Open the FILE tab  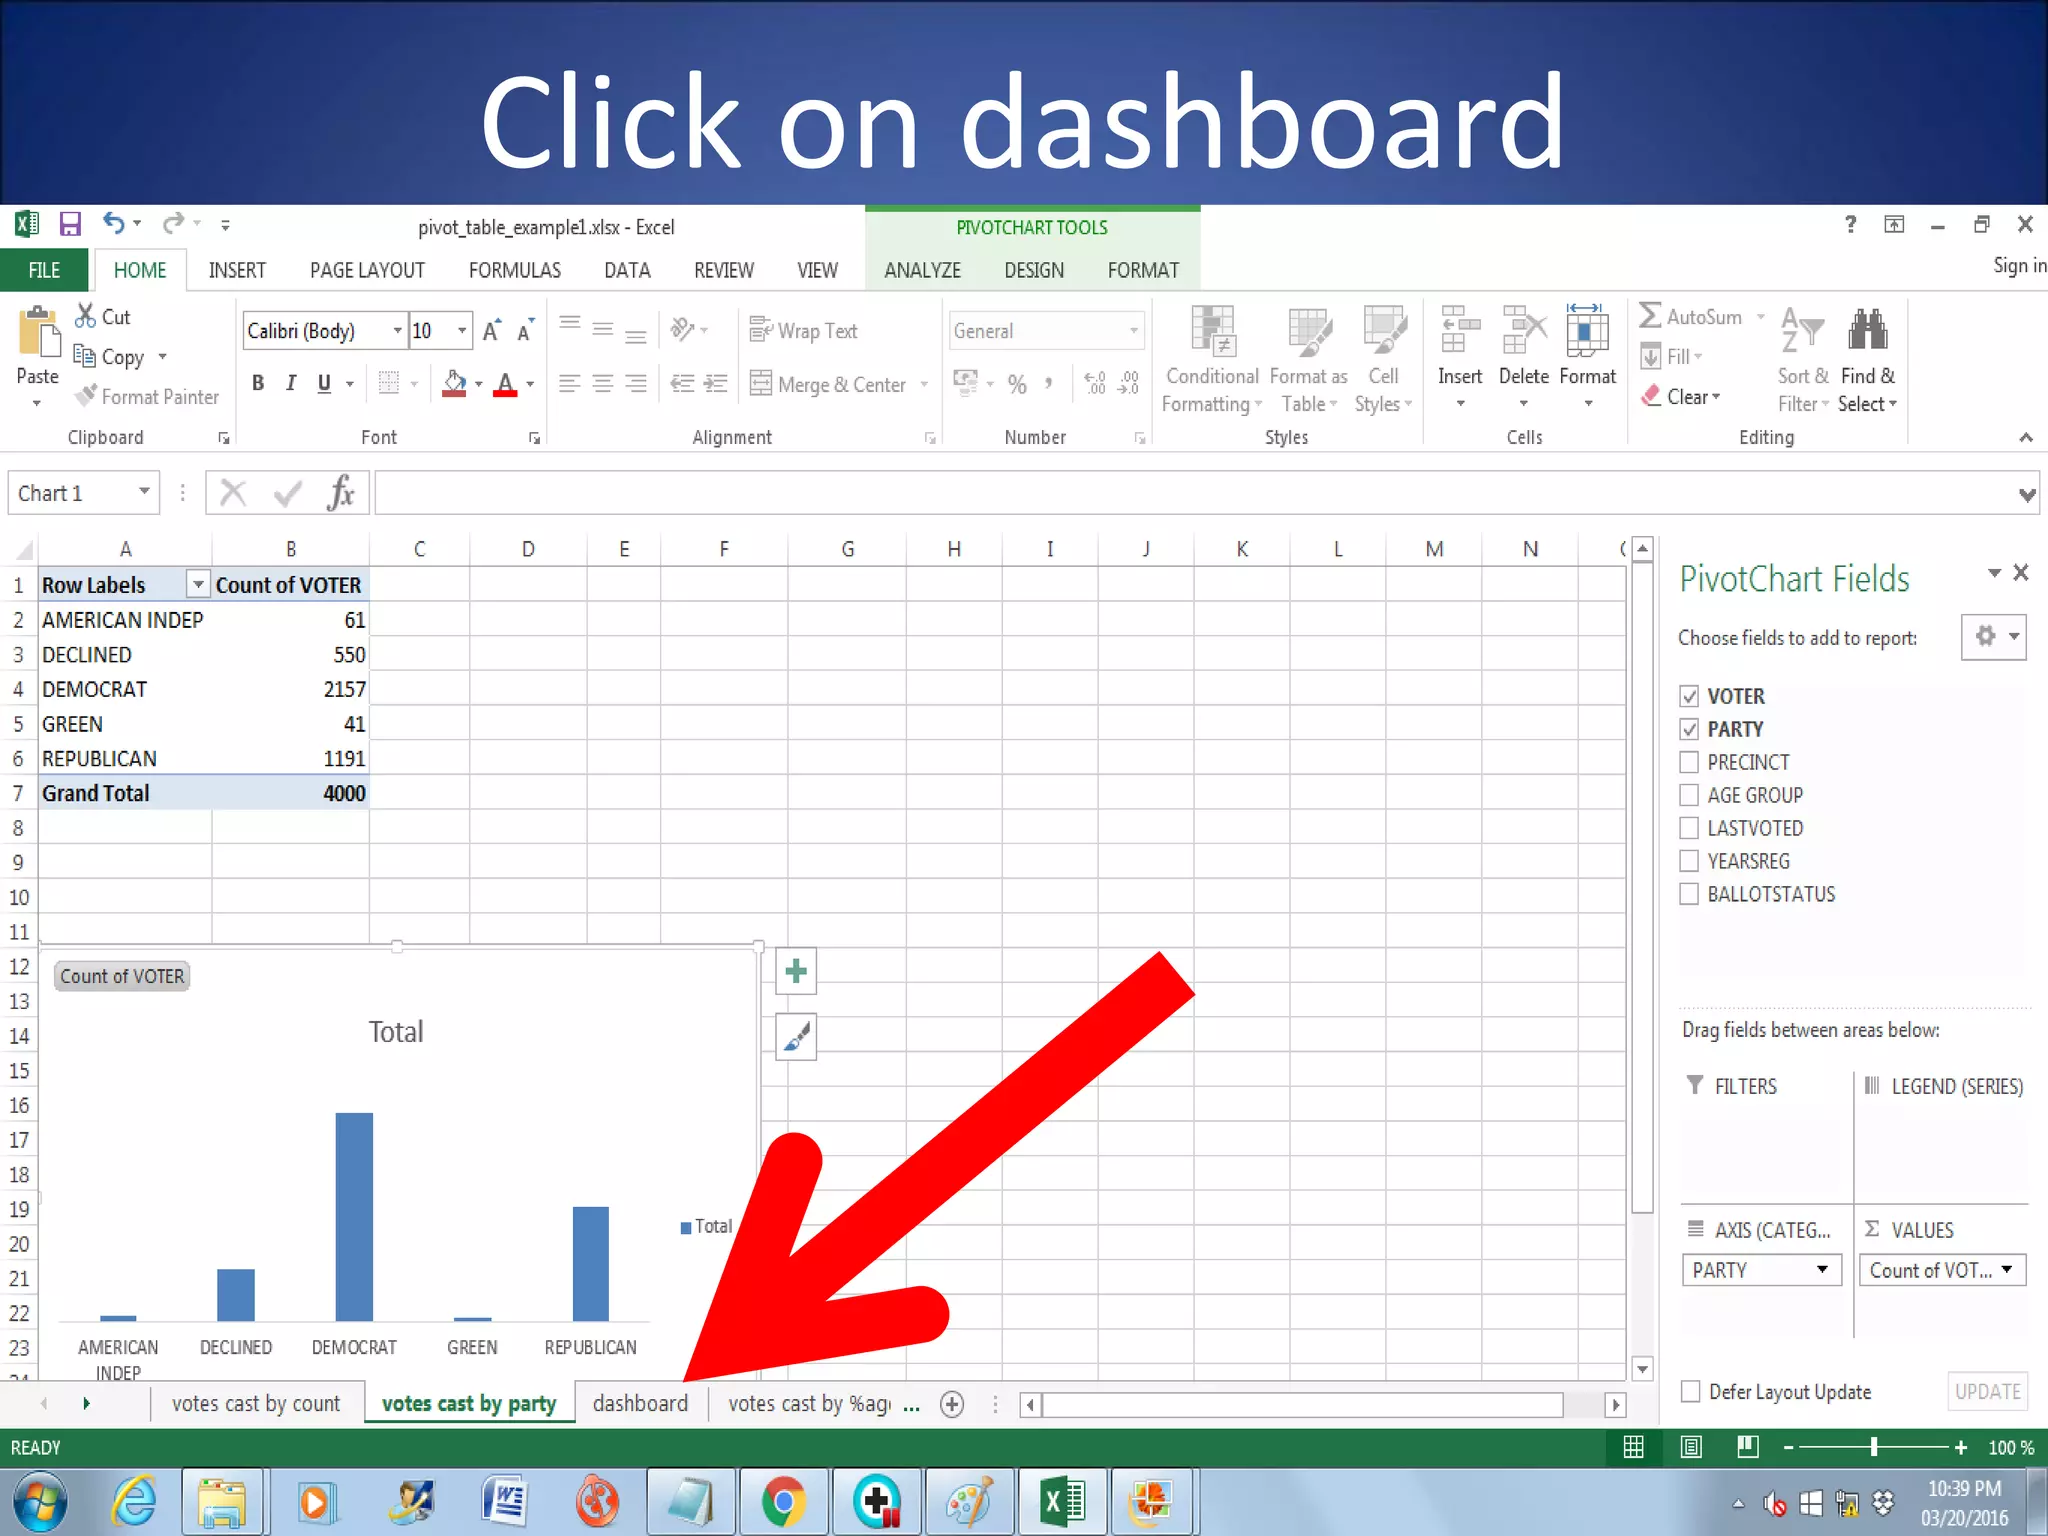(44, 270)
